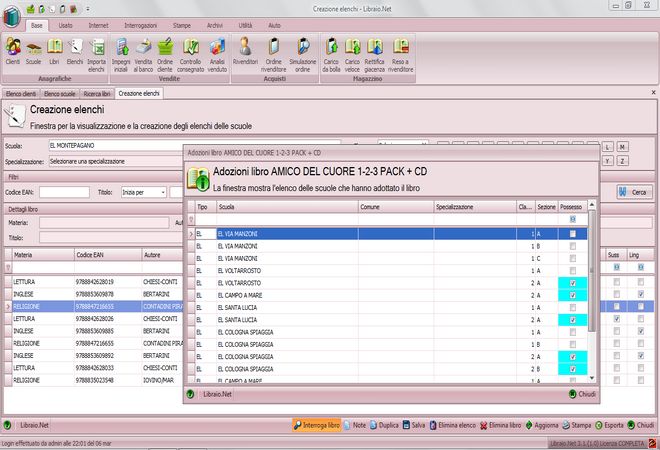Launch Importa elenchi from the ribbon
This screenshot has height=450, width=660.
pyautogui.click(x=96, y=55)
